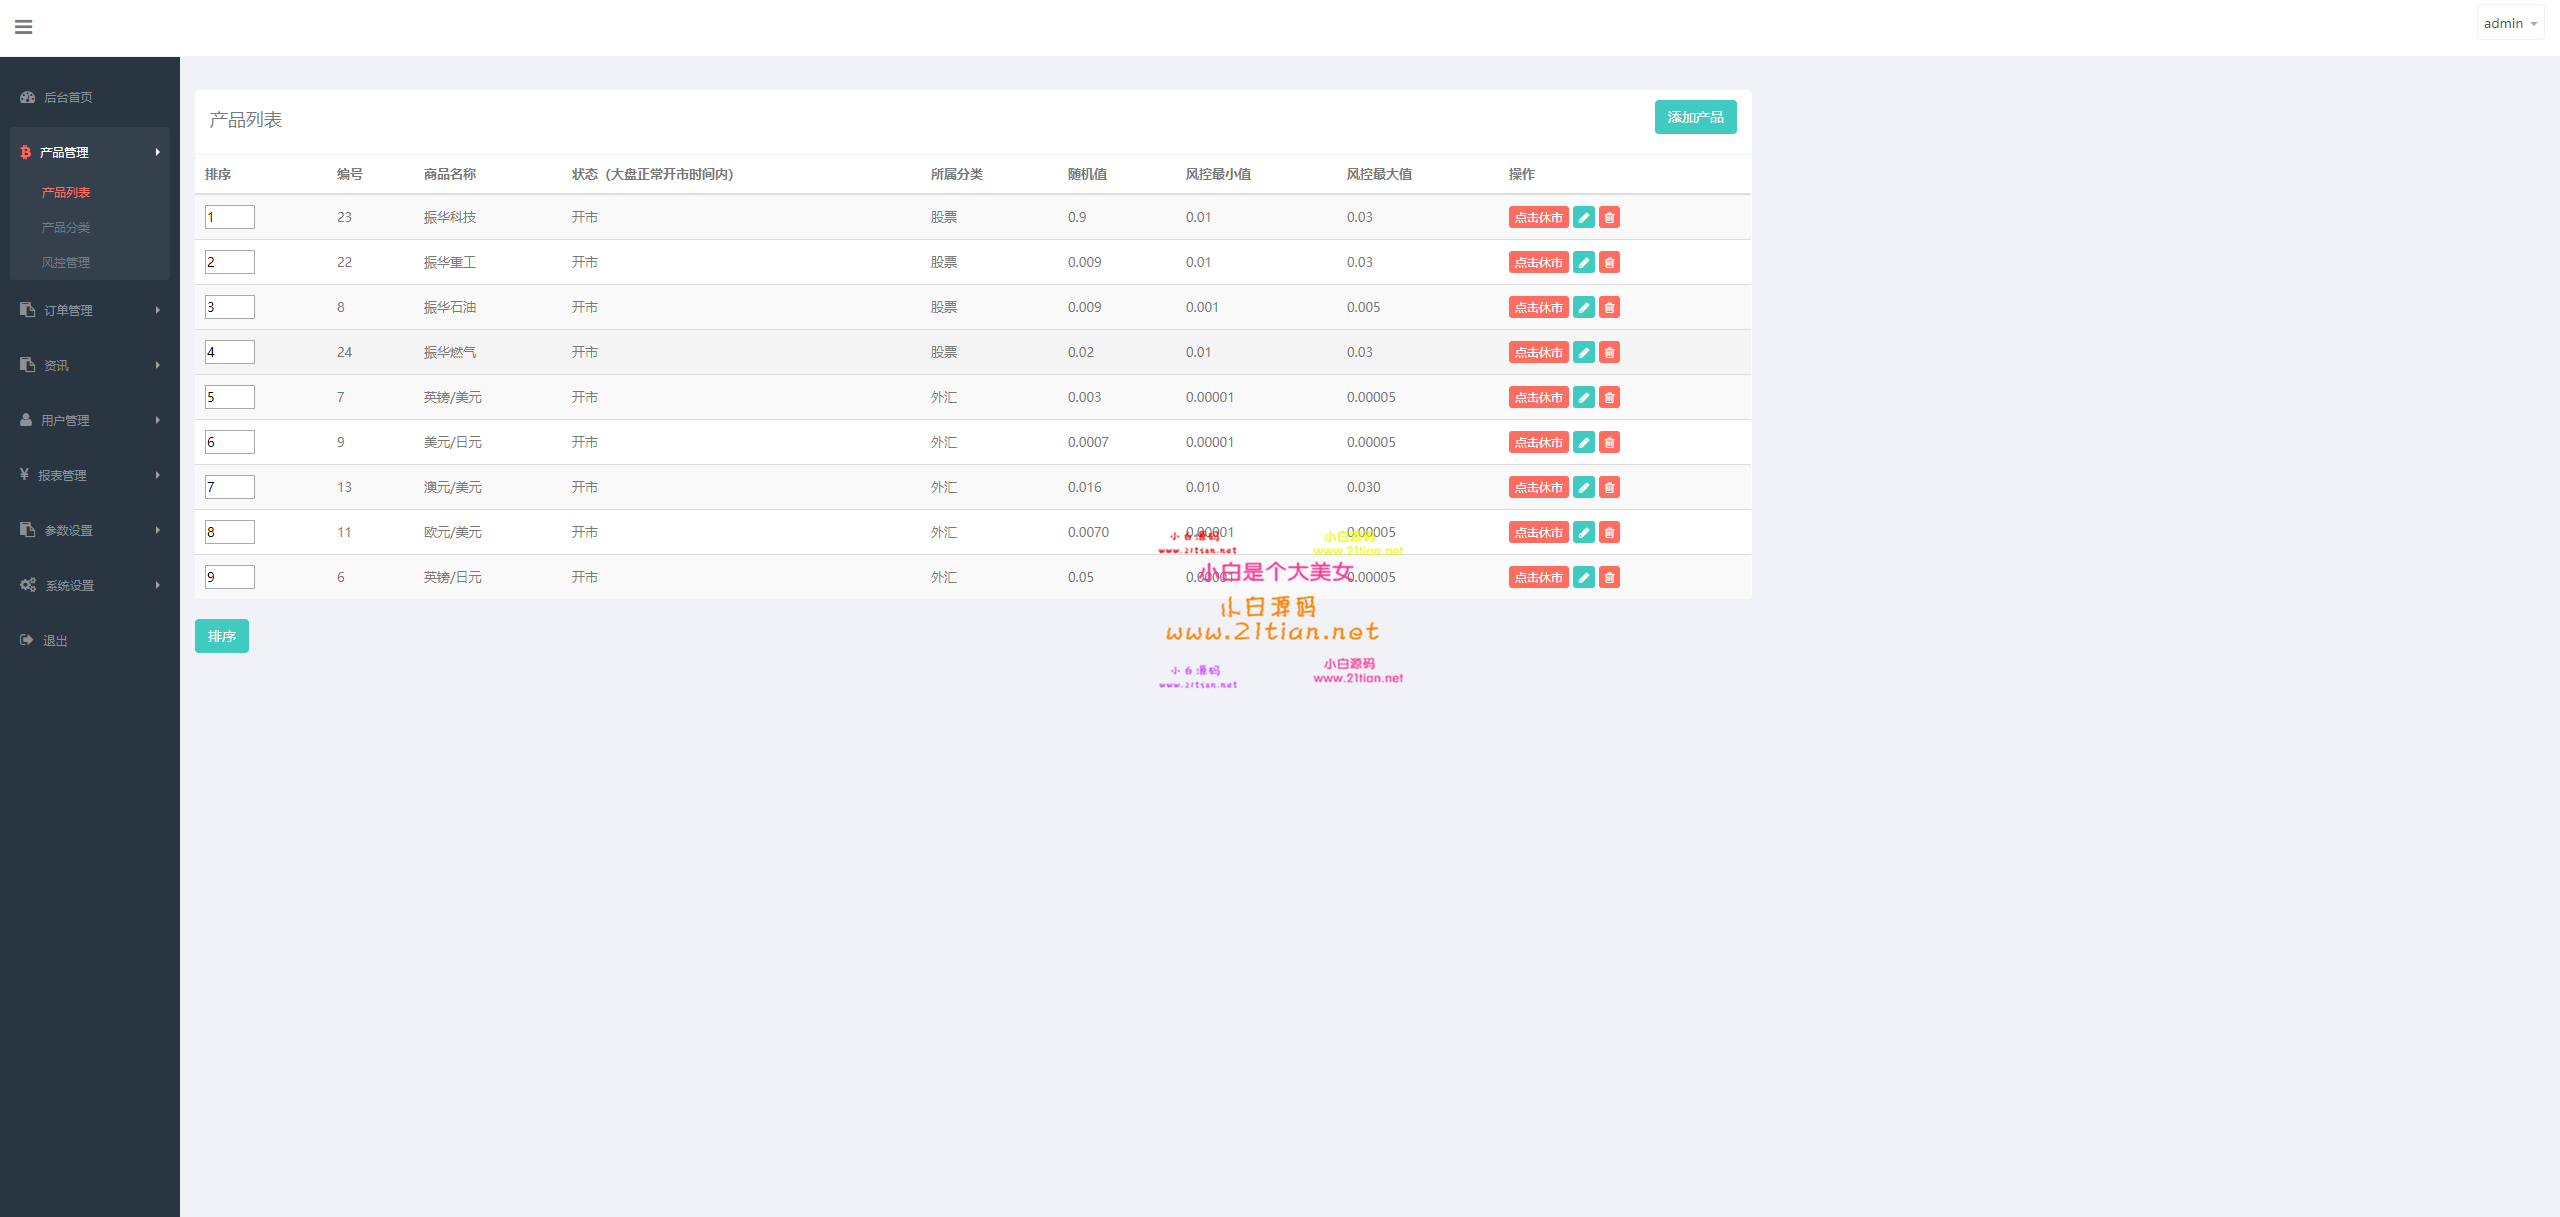The height and width of the screenshot is (1217, 2560).
Task: Click the 添加产品 button
Action: point(1695,117)
